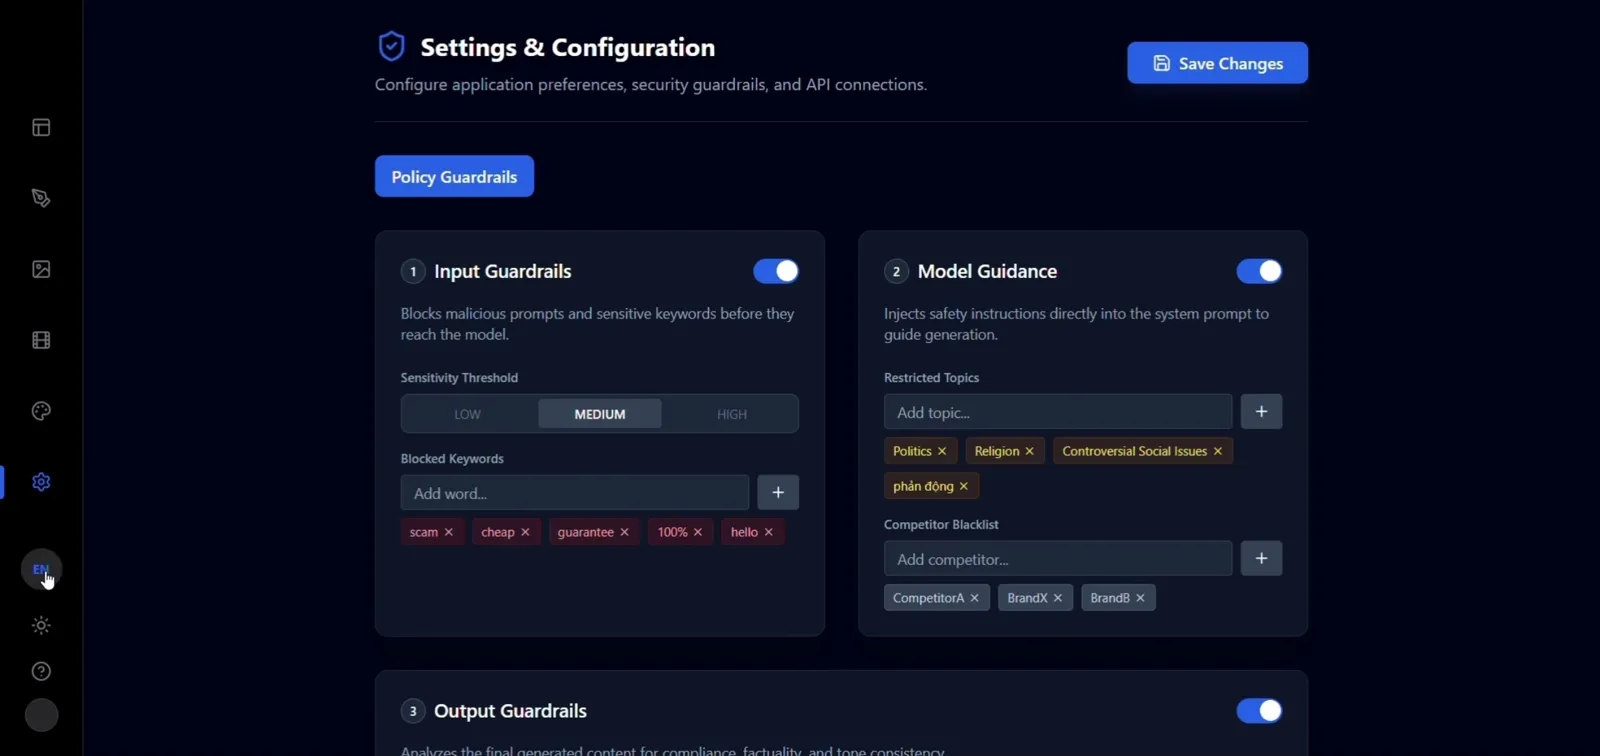Remove the 'Religion' restricted topic
Image resolution: width=1600 pixels, height=756 pixels.
coord(1030,451)
